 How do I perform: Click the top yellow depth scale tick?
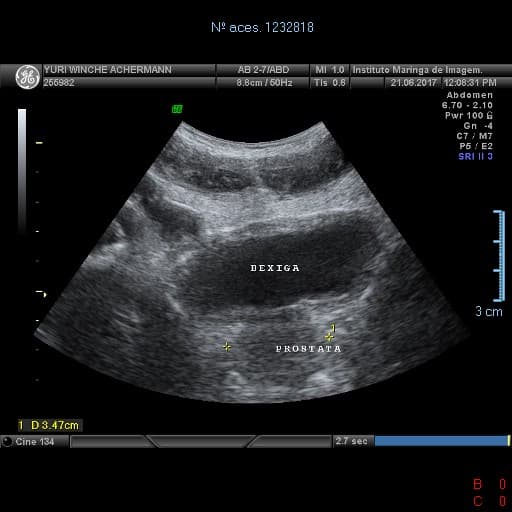click(39, 143)
